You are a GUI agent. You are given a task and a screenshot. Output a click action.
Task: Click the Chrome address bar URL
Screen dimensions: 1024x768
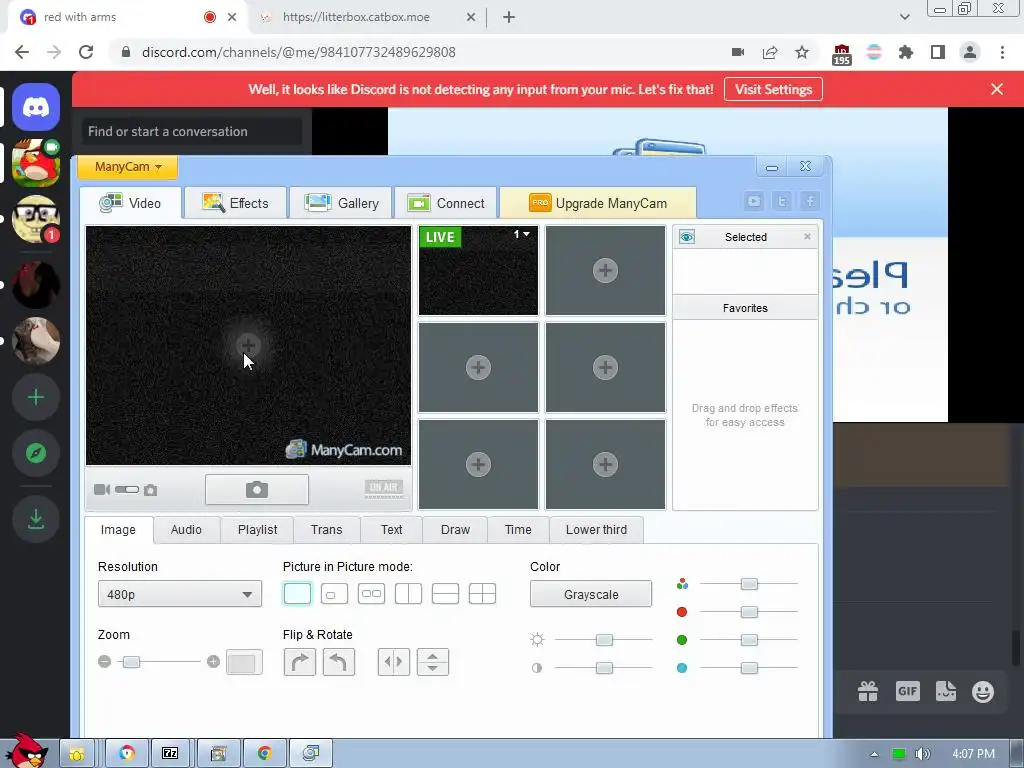tap(298, 52)
